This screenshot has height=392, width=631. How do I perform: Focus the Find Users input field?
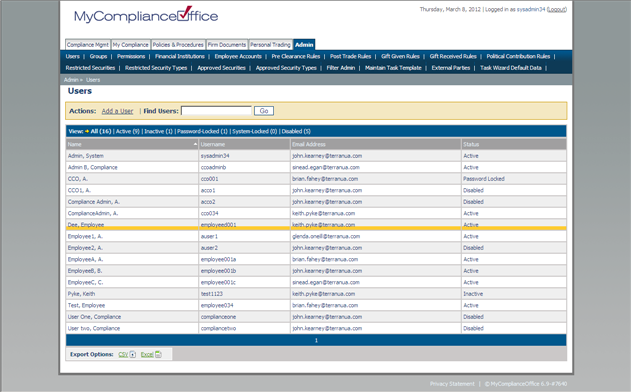click(x=217, y=111)
